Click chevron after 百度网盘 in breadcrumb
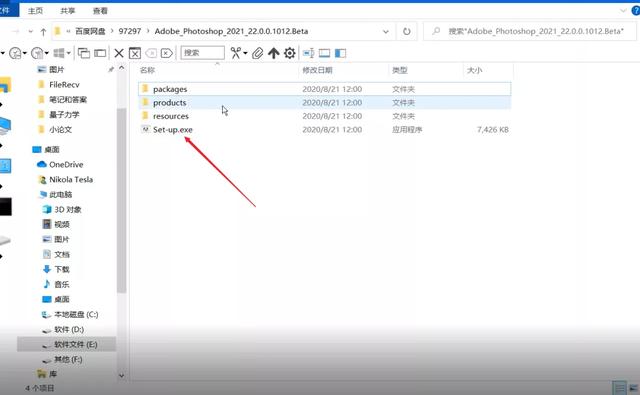The image size is (640, 395). pos(112,31)
